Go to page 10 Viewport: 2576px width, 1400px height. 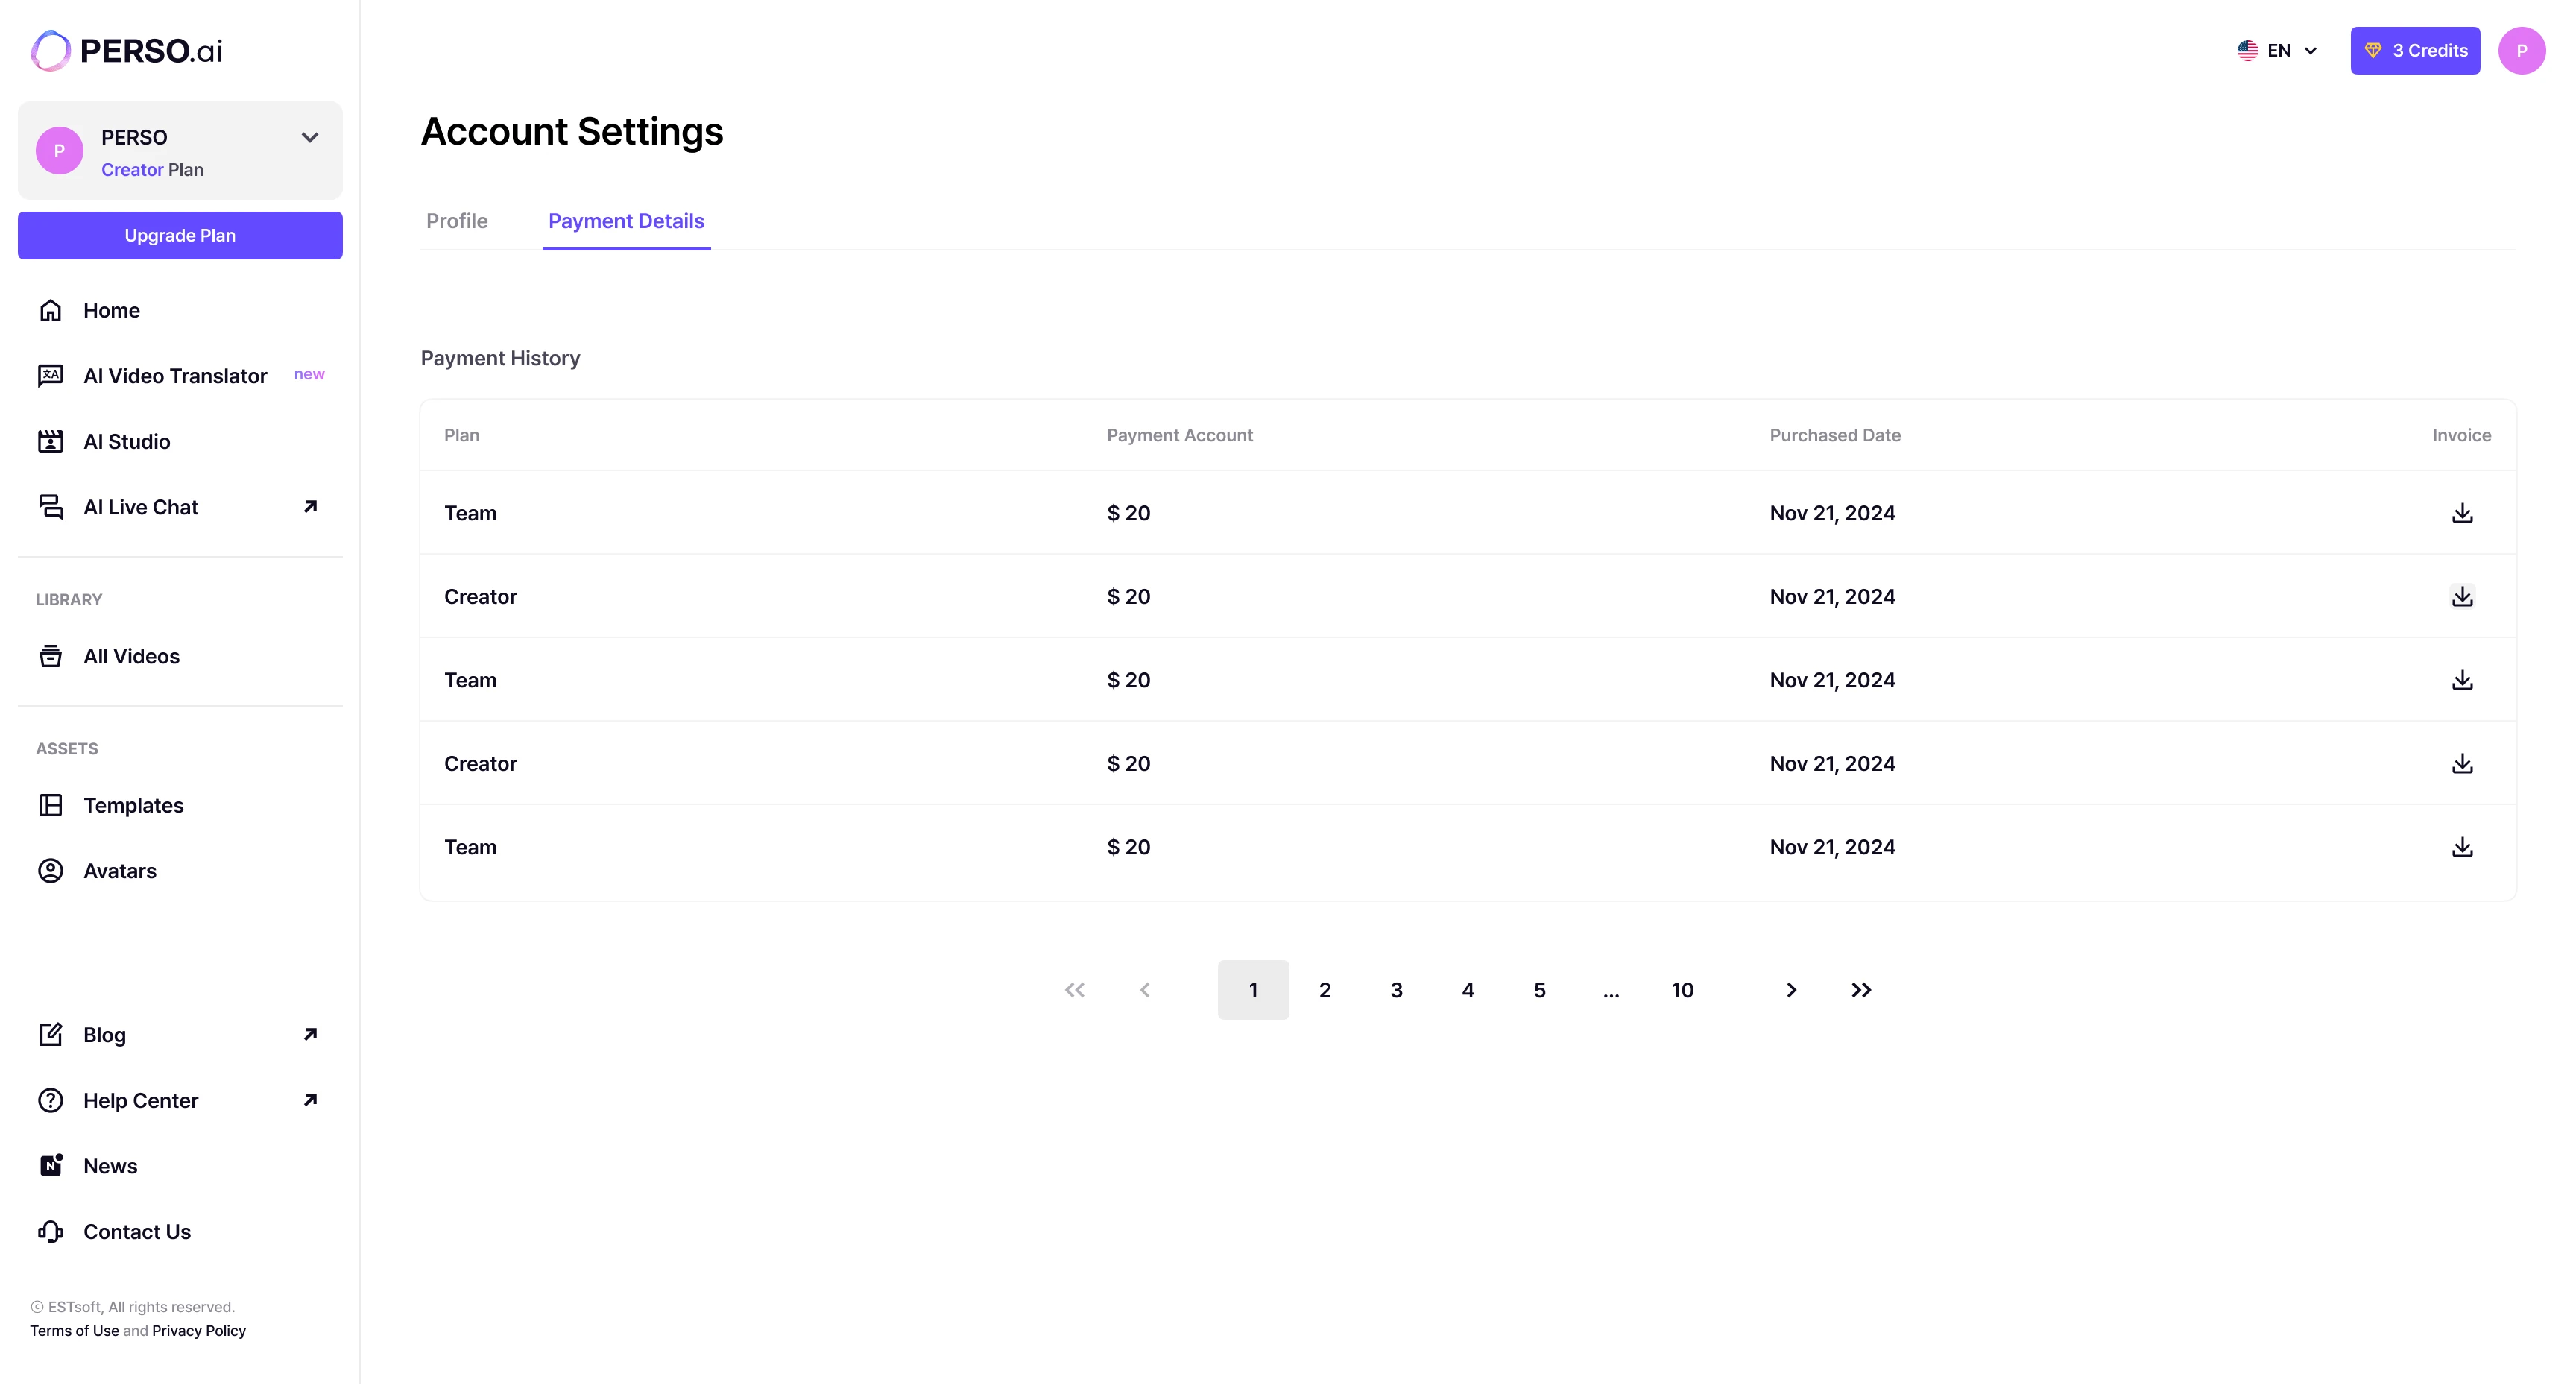pyautogui.click(x=1683, y=990)
